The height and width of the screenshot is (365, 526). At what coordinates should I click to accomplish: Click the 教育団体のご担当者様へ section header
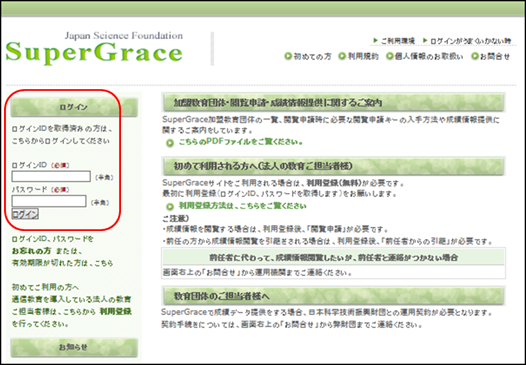click(x=333, y=296)
